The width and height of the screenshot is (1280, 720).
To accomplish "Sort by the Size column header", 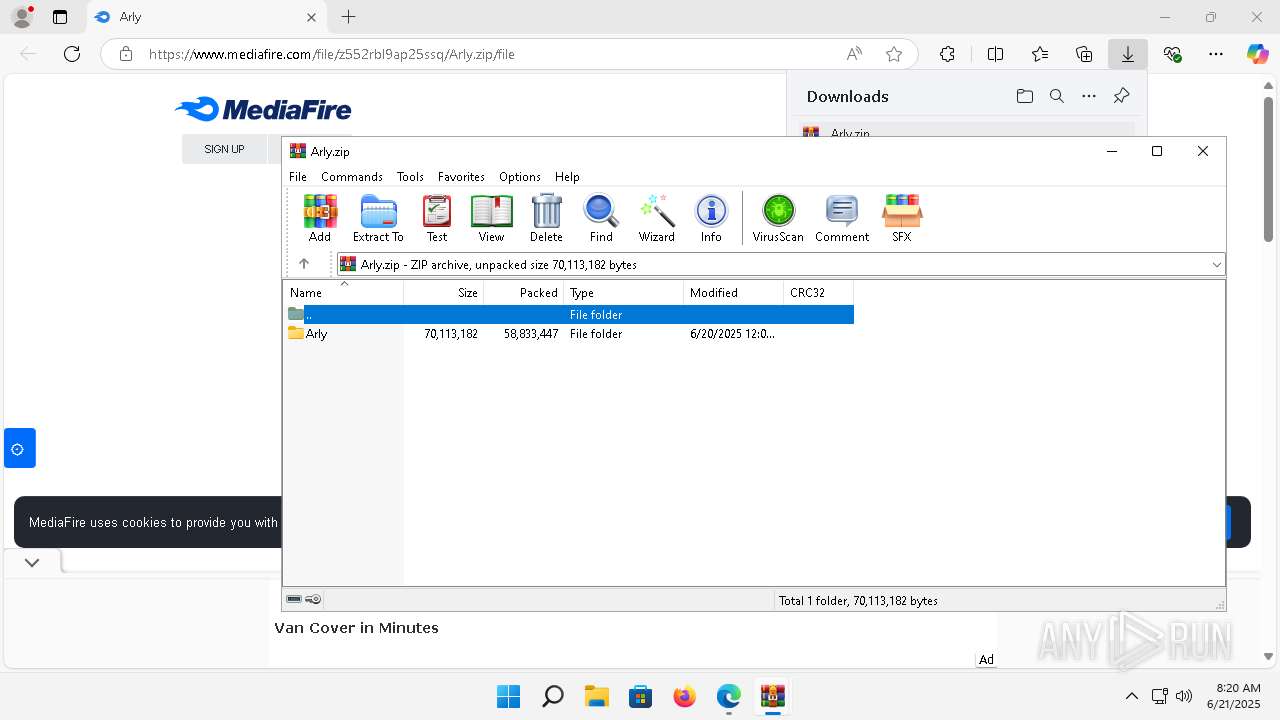I will pyautogui.click(x=444, y=293).
